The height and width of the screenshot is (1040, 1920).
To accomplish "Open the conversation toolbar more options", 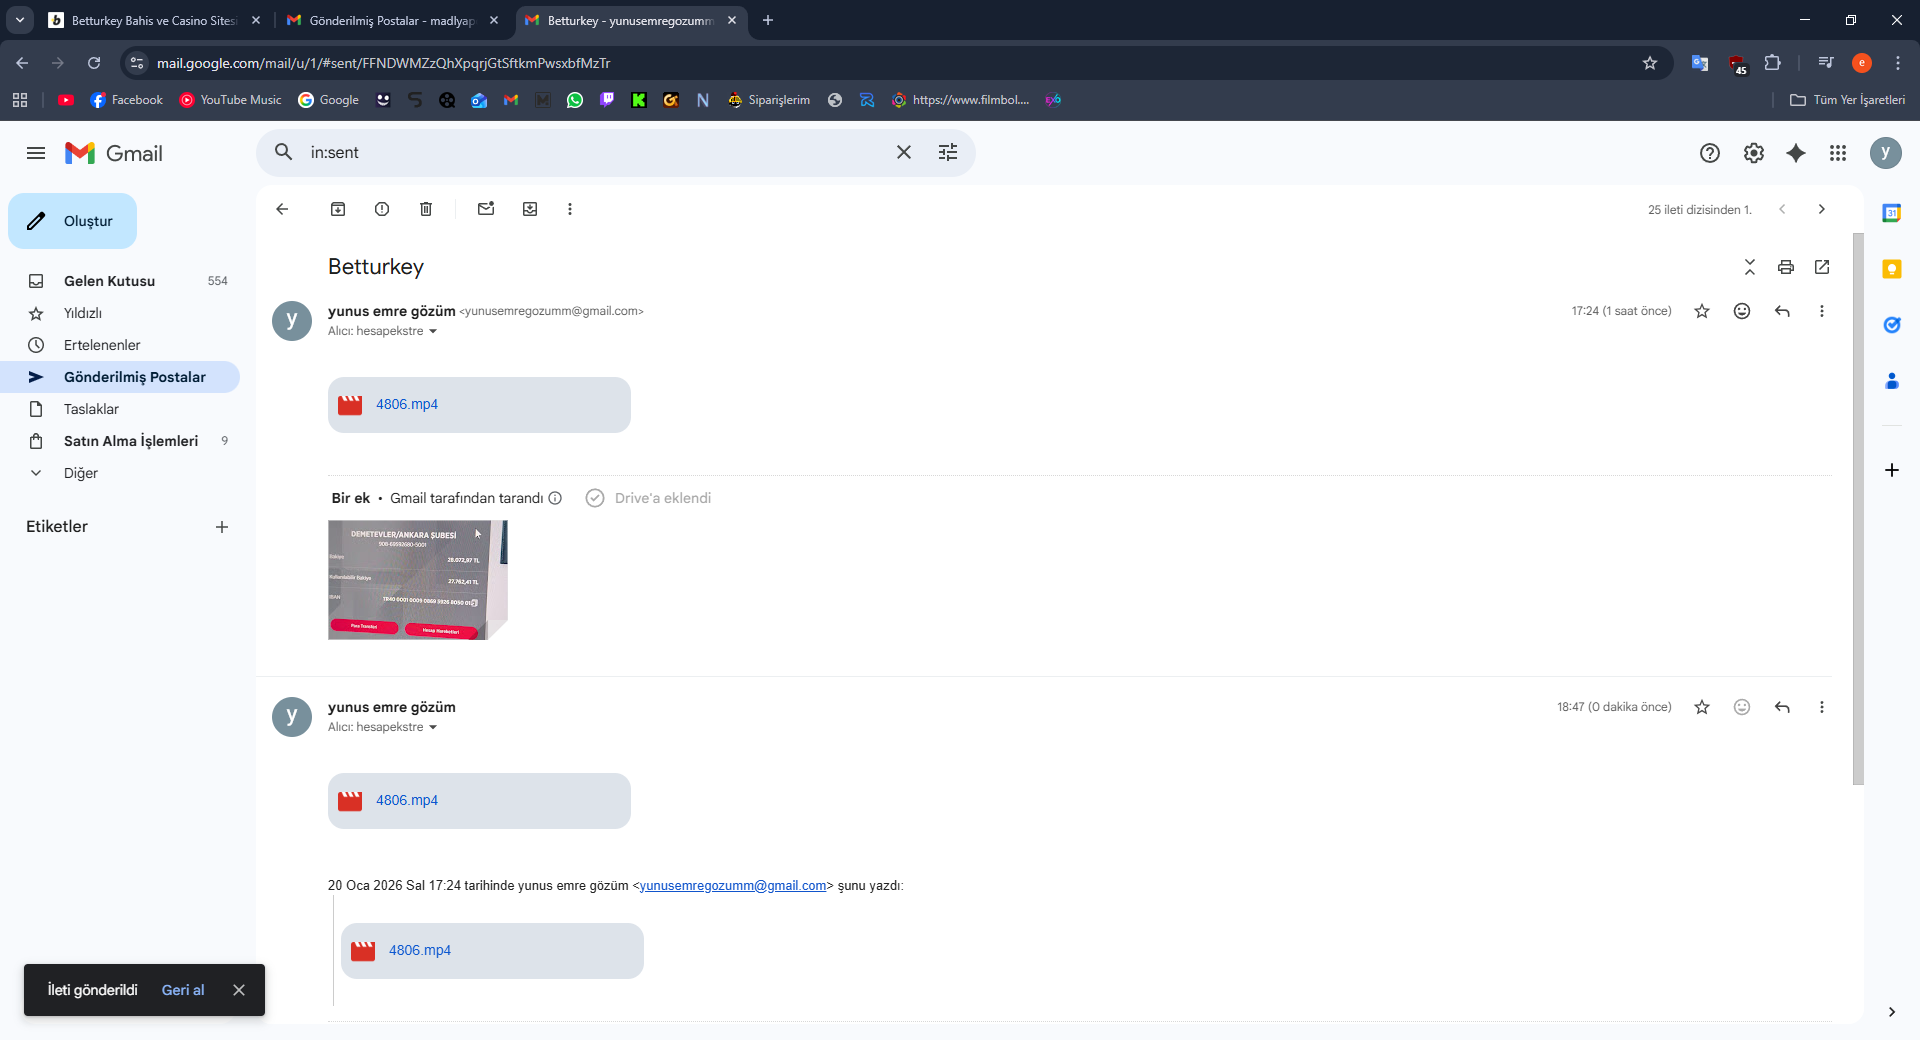I will pyautogui.click(x=570, y=209).
